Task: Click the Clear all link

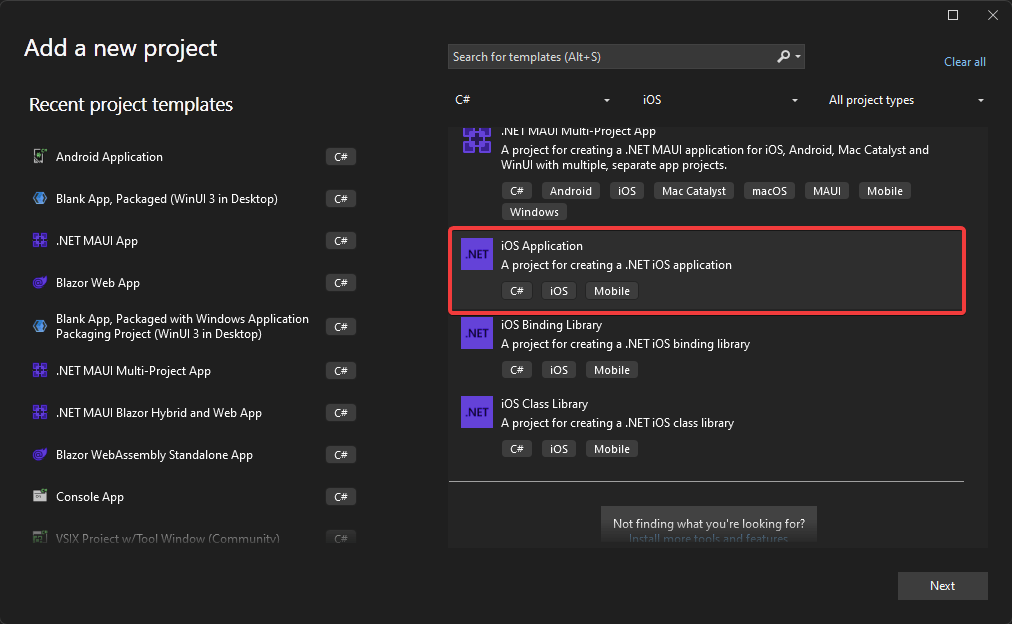Action: 964,62
